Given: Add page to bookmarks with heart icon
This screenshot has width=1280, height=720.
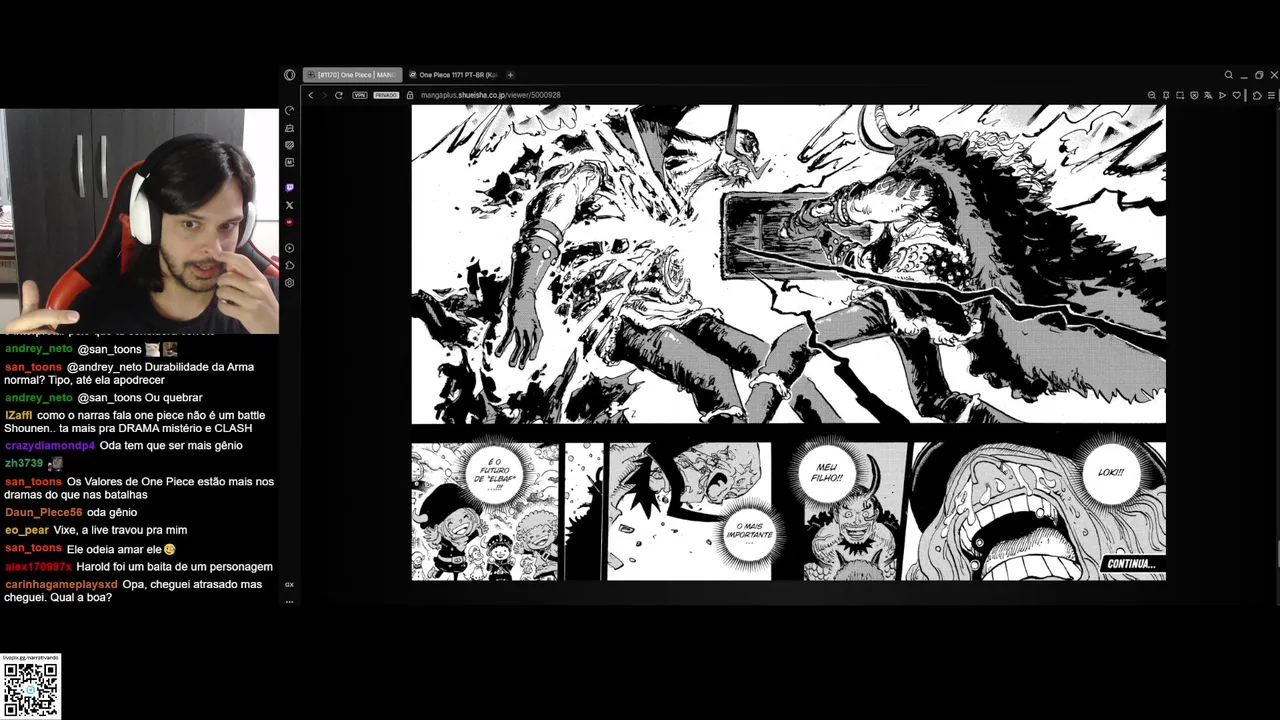Looking at the screenshot, I should click(1237, 95).
